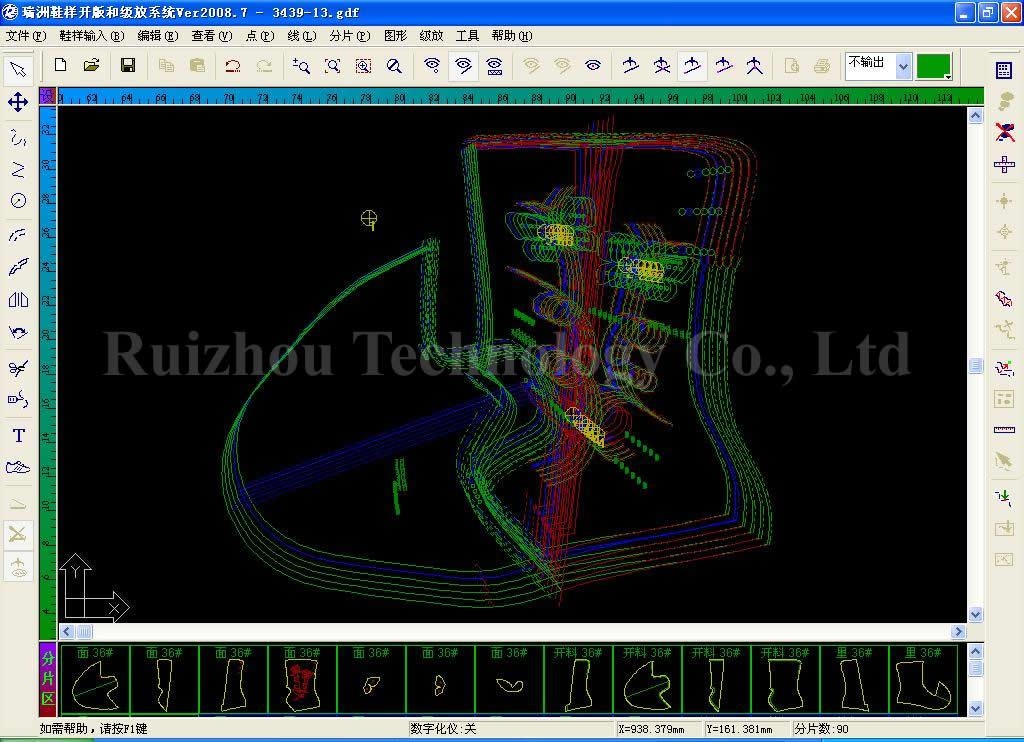Open the 分片(P) menu
The height and width of the screenshot is (742, 1024).
[349, 36]
